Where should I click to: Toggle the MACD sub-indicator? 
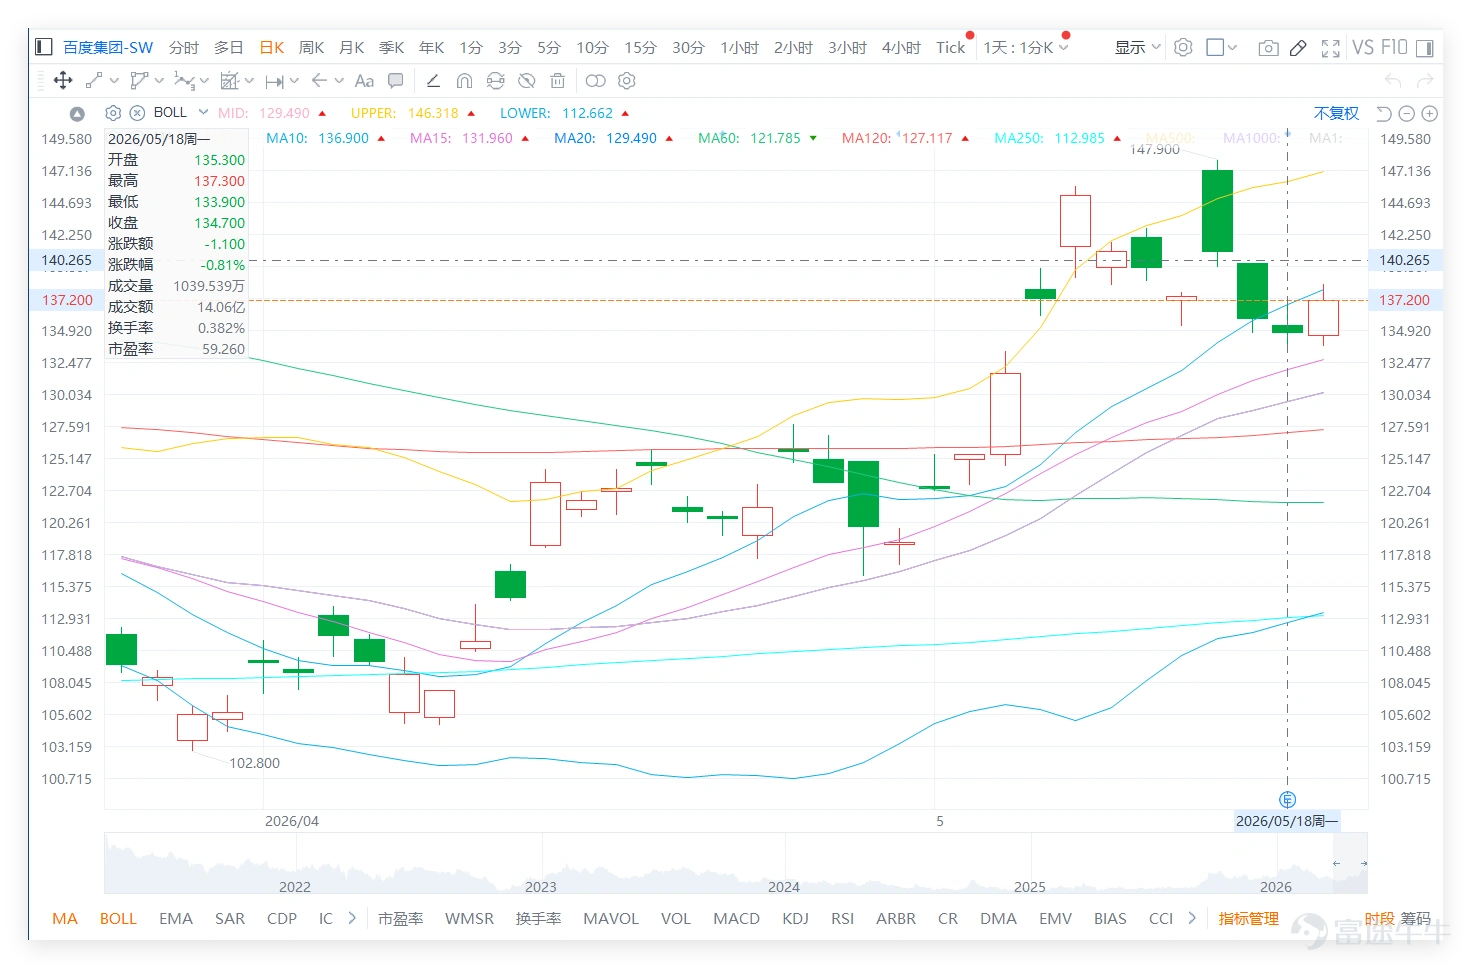point(737,918)
